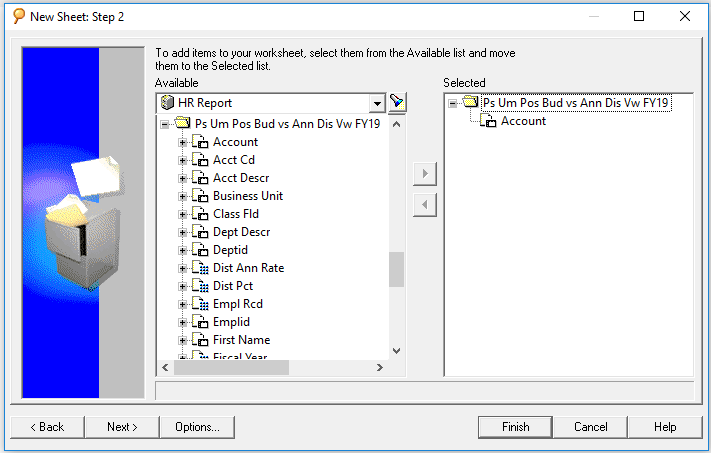Click the right arrow to add item to Selected
Screen dimensions: 711x453
coord(425,174)
